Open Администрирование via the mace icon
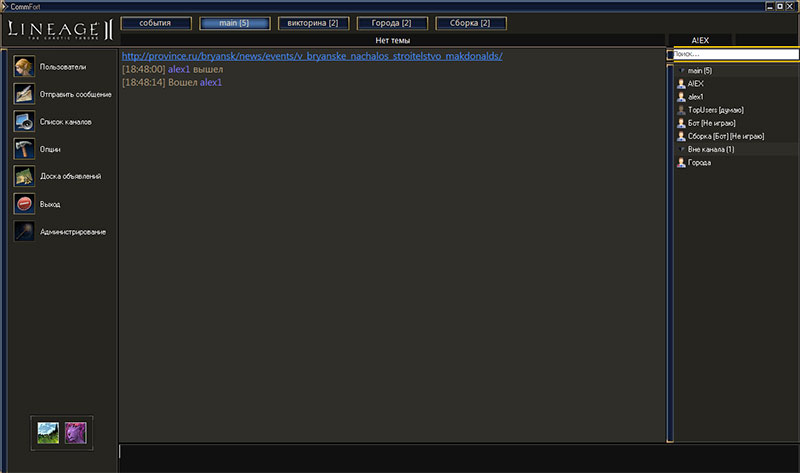800x473 pixels. pos(24,231)
